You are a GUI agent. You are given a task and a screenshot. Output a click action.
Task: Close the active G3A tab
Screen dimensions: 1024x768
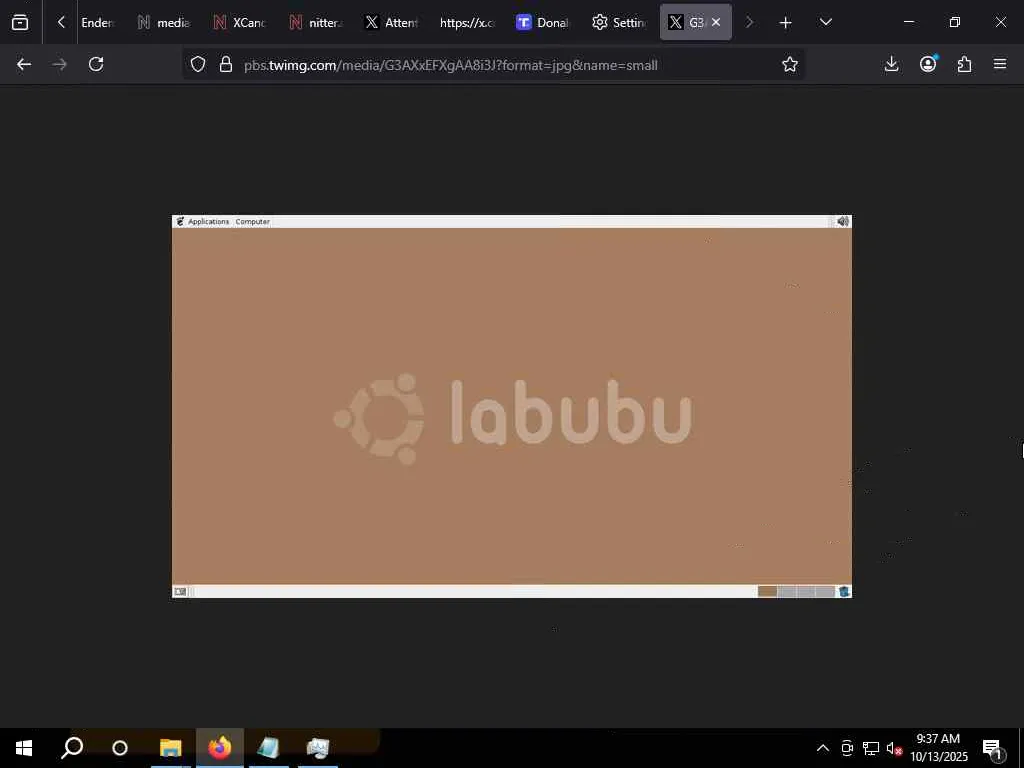click(x=716, y=22)
